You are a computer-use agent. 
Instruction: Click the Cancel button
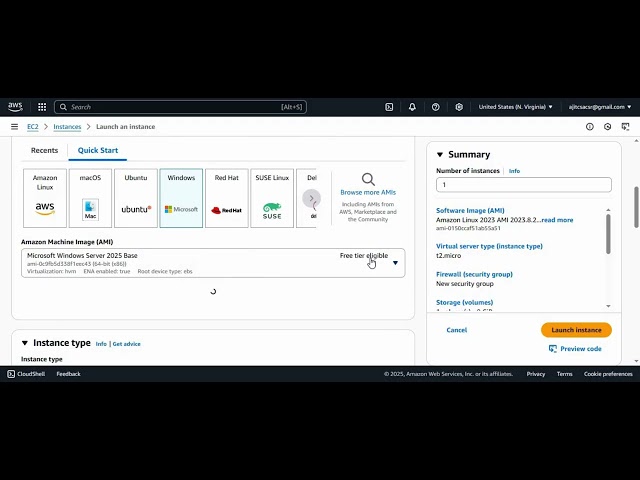[x=456, y=330]
